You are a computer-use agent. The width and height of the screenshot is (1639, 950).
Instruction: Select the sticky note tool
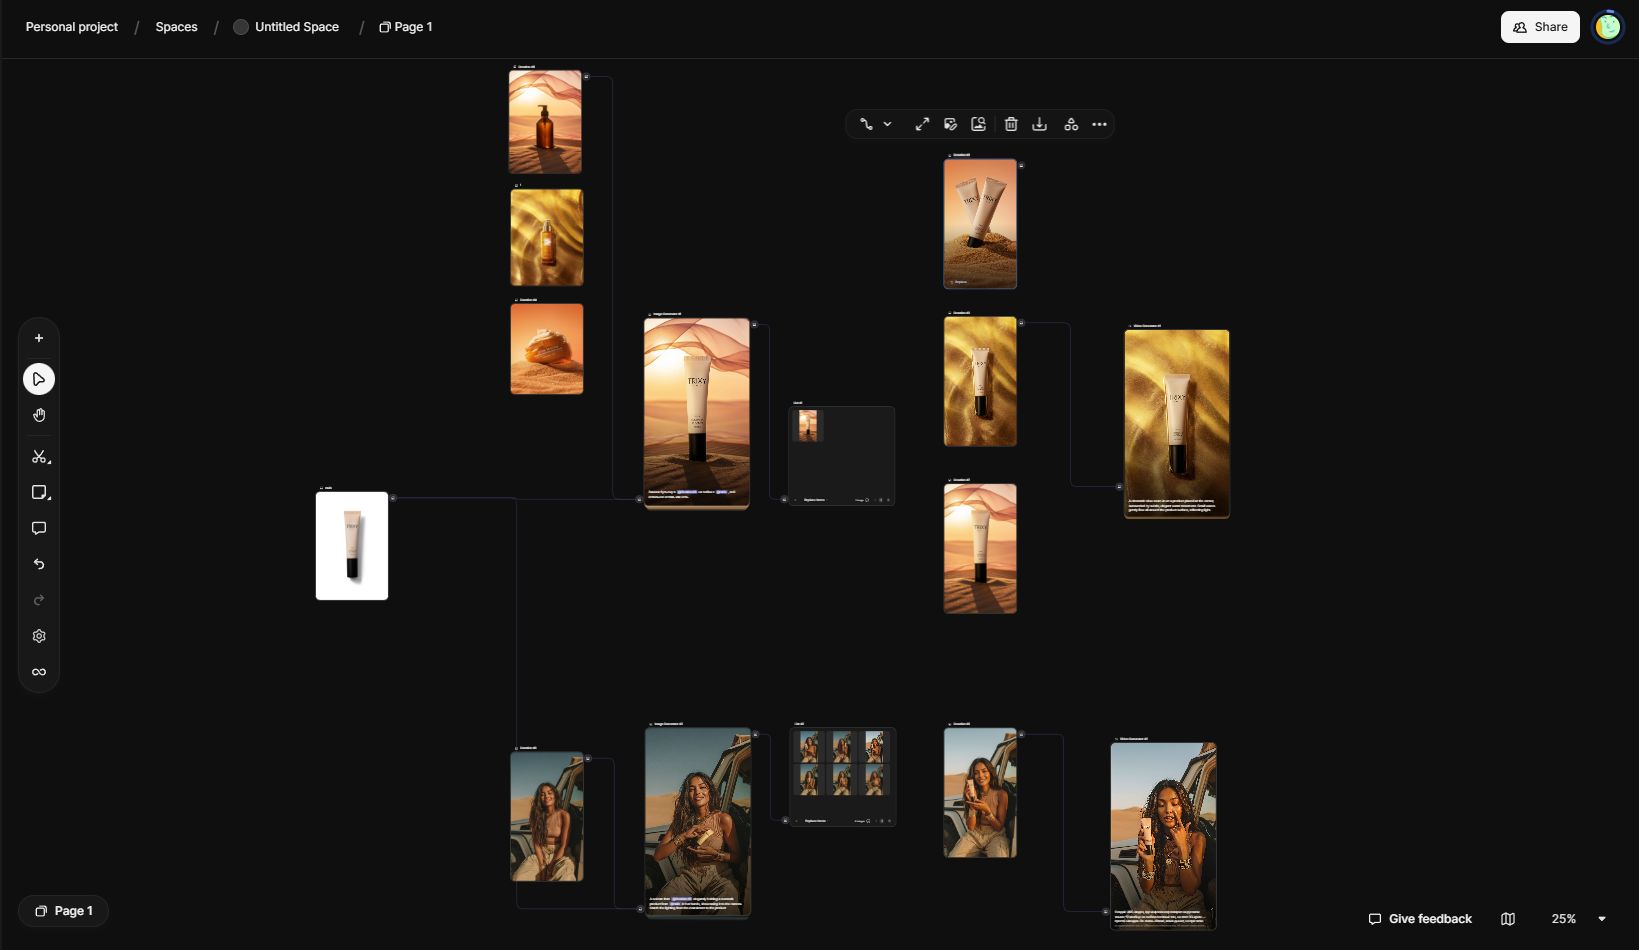click(39, 493)
